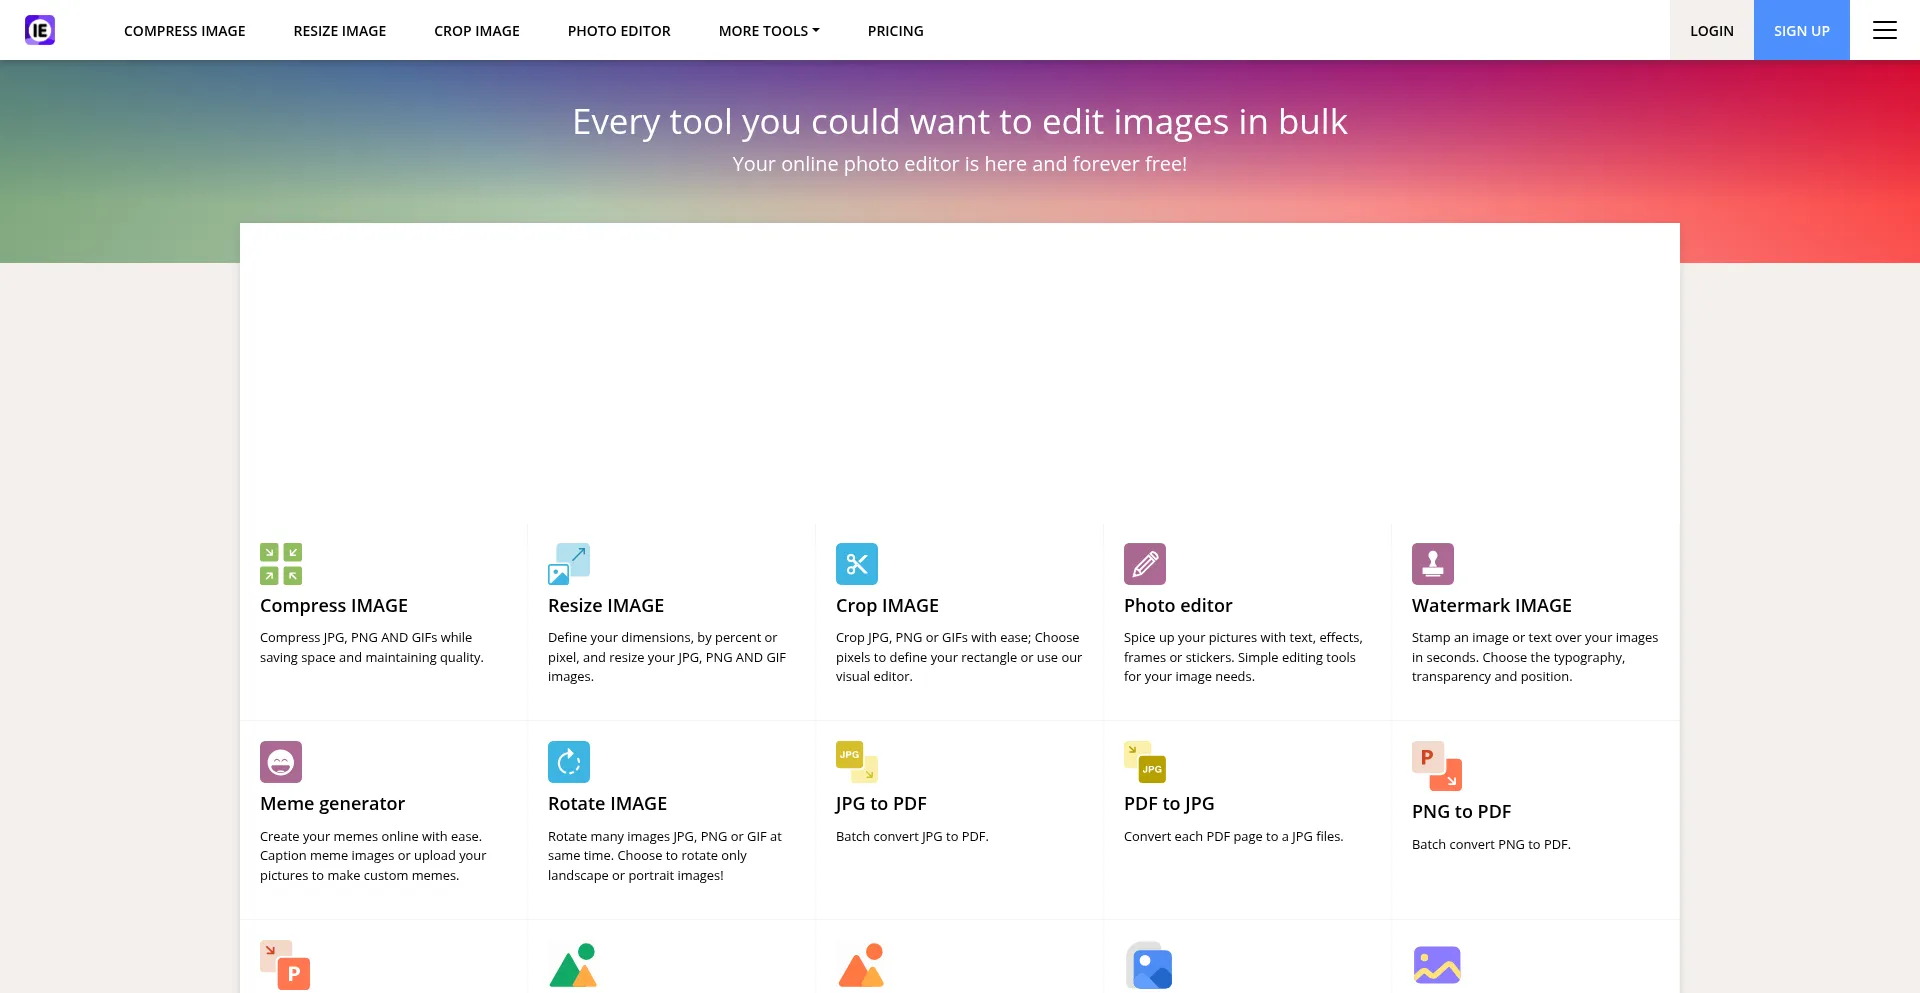Select the Compress IMAGE green arrows icon
This screenshot has height=993, width=1920.
[280, 563]
